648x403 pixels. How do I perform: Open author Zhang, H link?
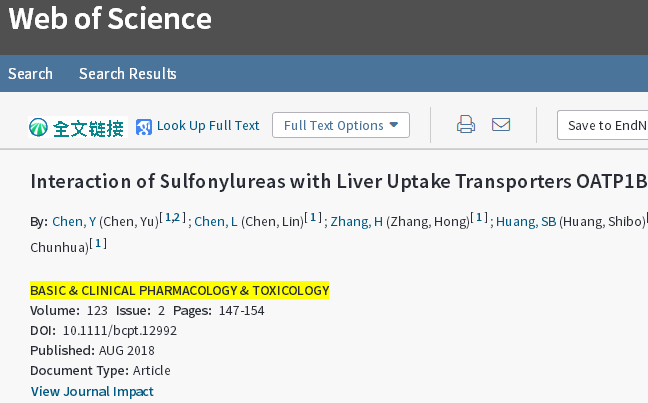357,221
